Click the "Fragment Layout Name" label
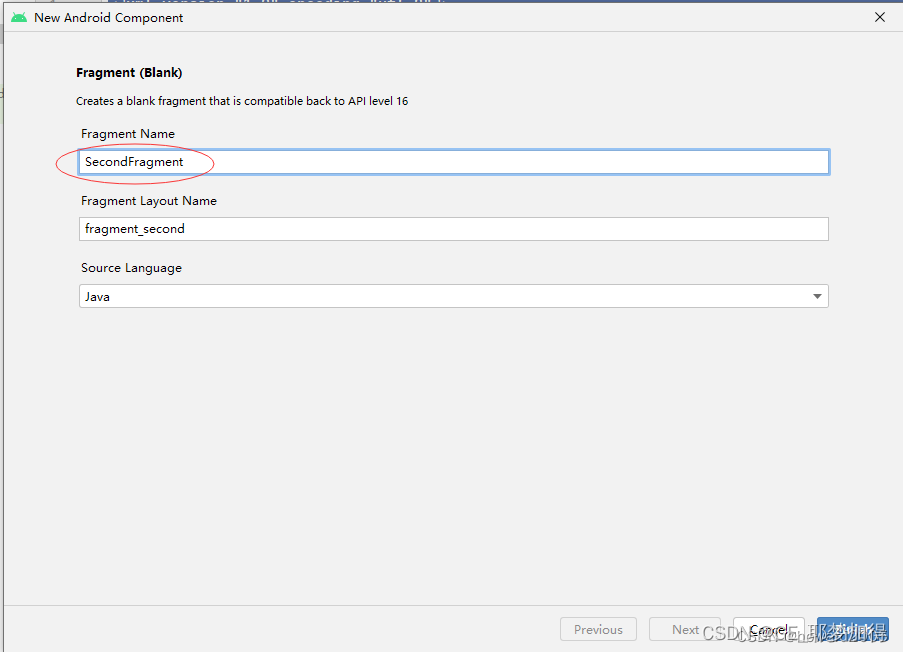903x652 pixels. click(x=149, y=201)
